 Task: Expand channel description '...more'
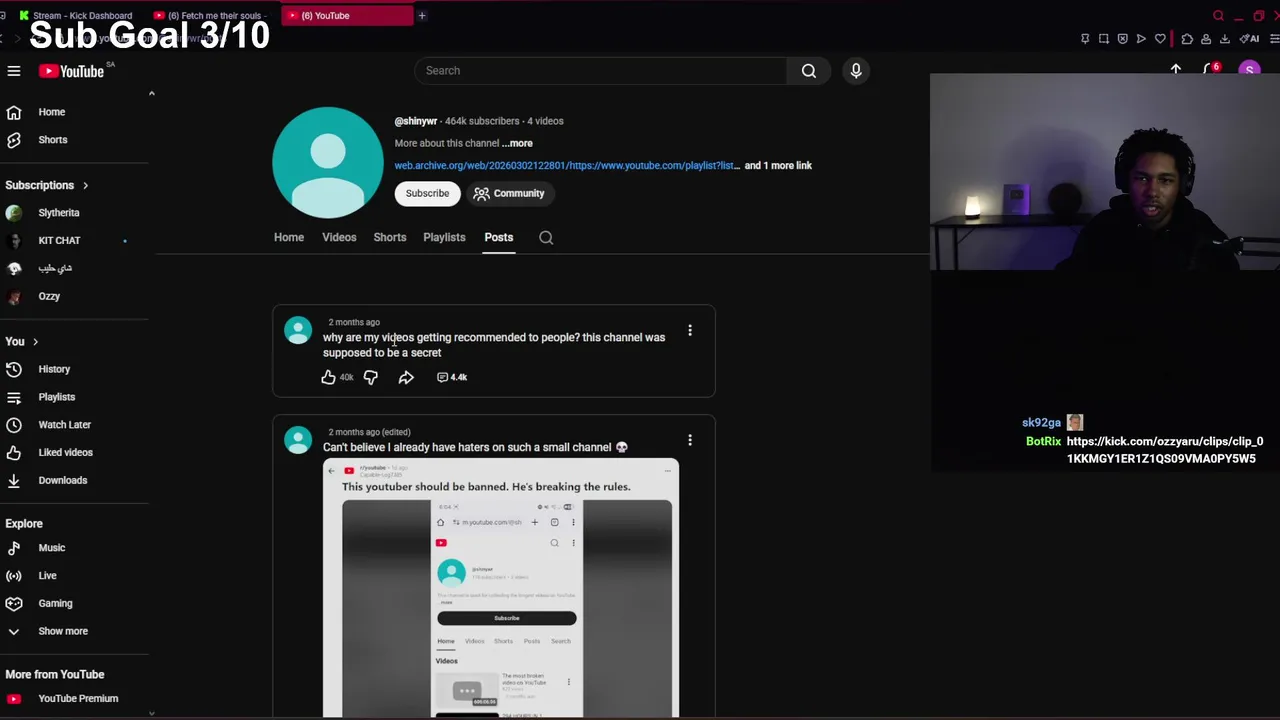(517, 143)
